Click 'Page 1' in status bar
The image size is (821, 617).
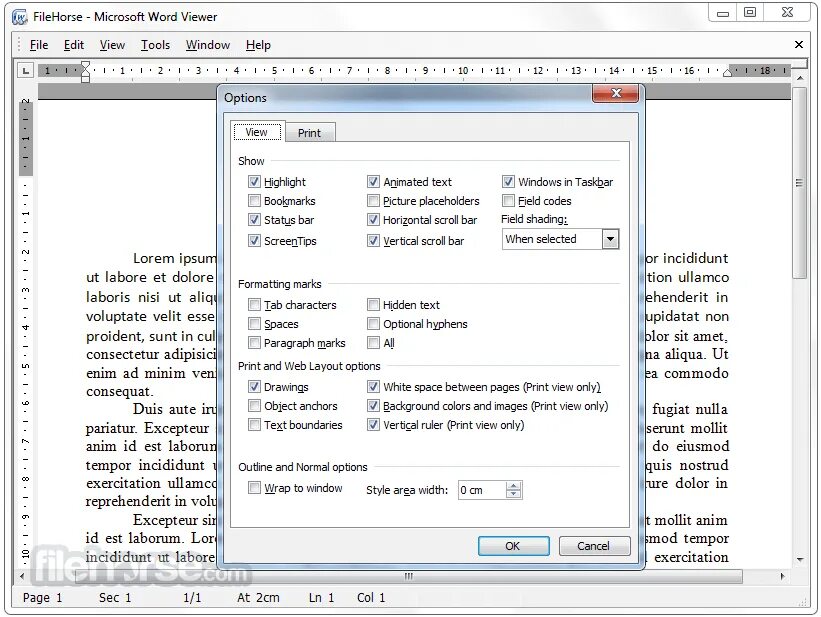tap(42, 598)
